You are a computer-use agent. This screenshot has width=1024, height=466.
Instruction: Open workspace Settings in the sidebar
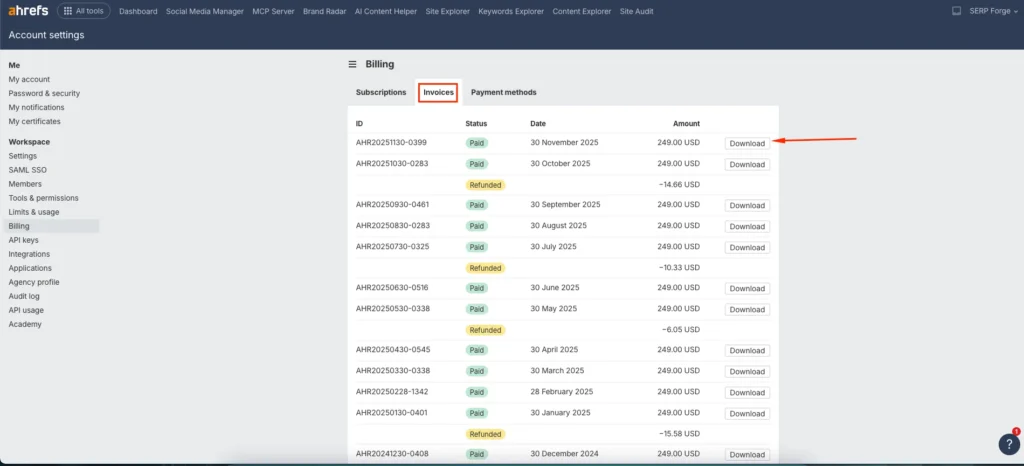(x=23, y=156)
